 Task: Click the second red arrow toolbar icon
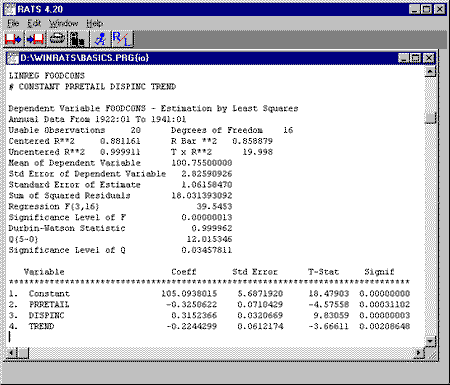click(35, 39)
